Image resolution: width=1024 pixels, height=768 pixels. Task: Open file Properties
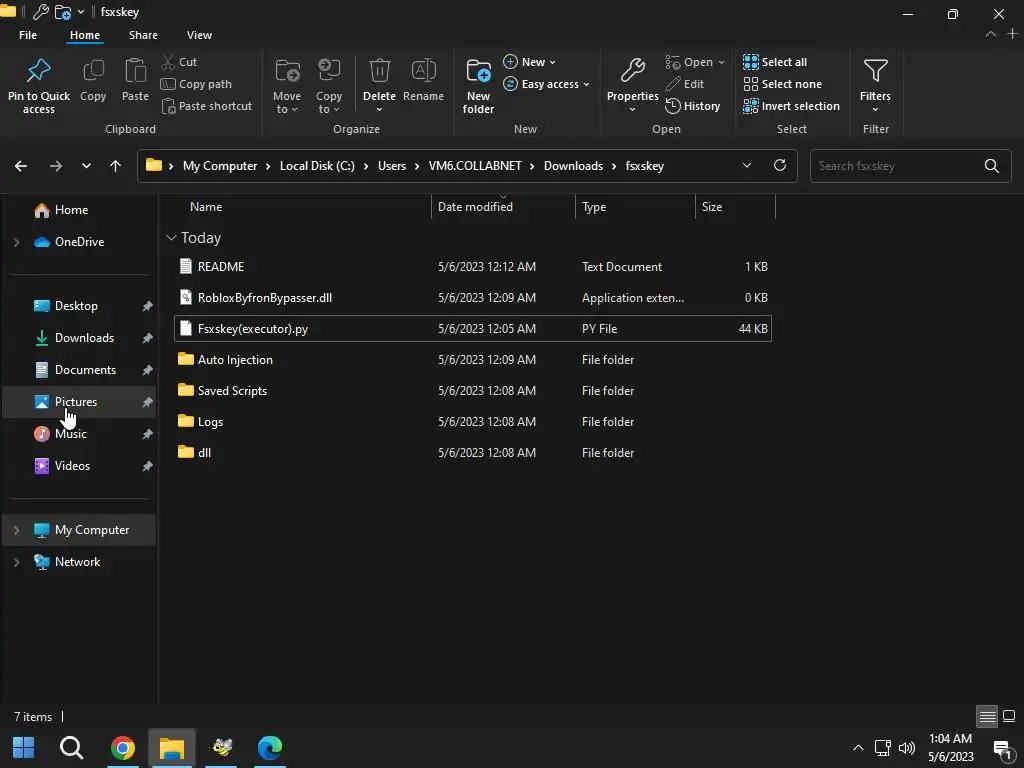(x=632, y=86)
